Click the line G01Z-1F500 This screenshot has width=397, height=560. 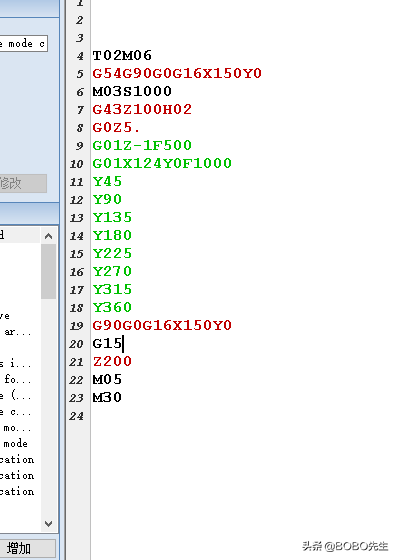[x=142, y=145]
